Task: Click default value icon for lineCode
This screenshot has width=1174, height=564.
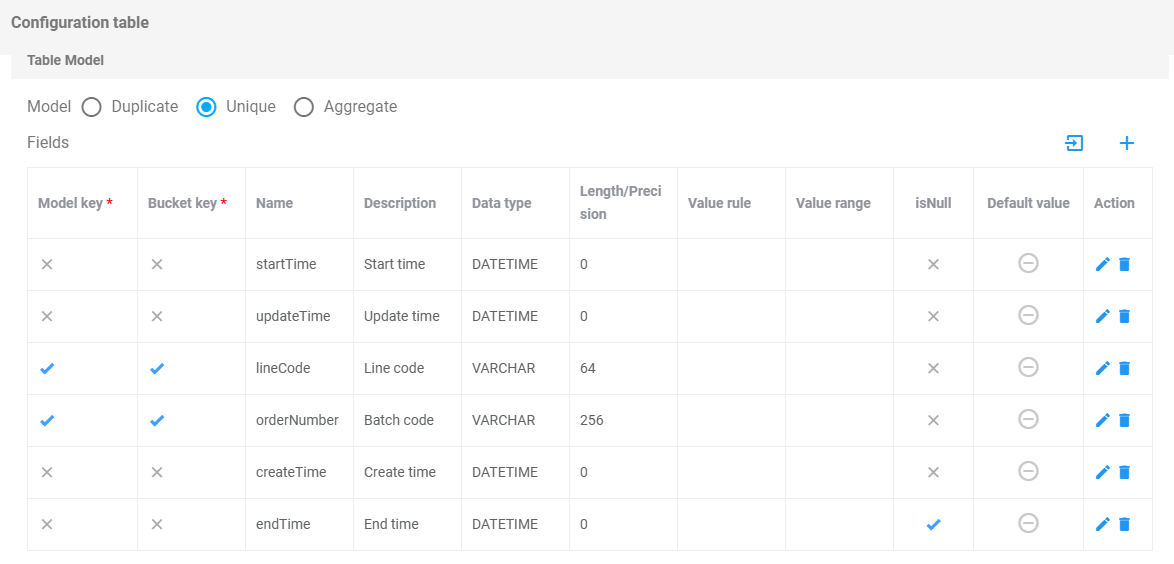Action: click(x=1028, y=367)
